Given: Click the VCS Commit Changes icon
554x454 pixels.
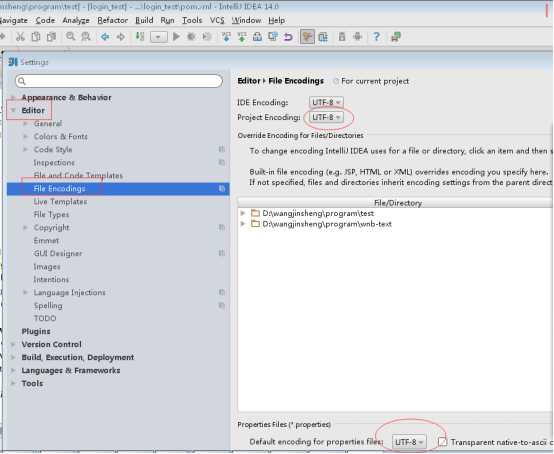Looking at the screenshot, I should pyautogui.click(x=242, y=37).
